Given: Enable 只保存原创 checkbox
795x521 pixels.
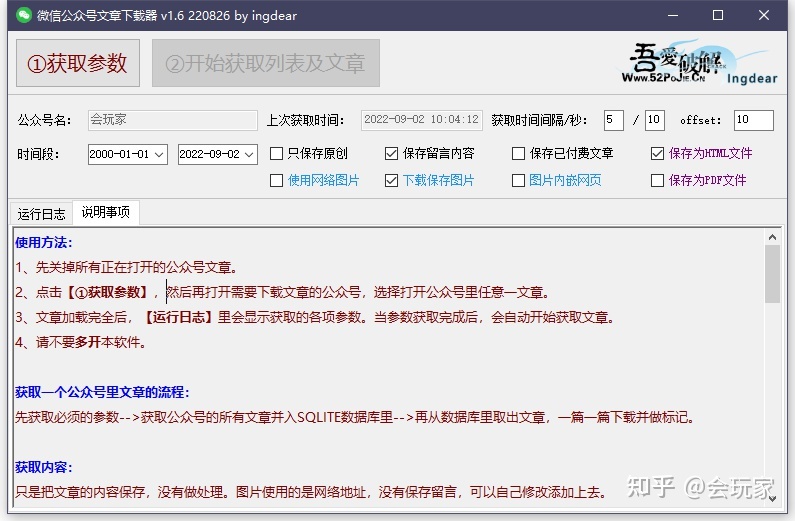Looking at the screenshot, I should click(276, 154).
